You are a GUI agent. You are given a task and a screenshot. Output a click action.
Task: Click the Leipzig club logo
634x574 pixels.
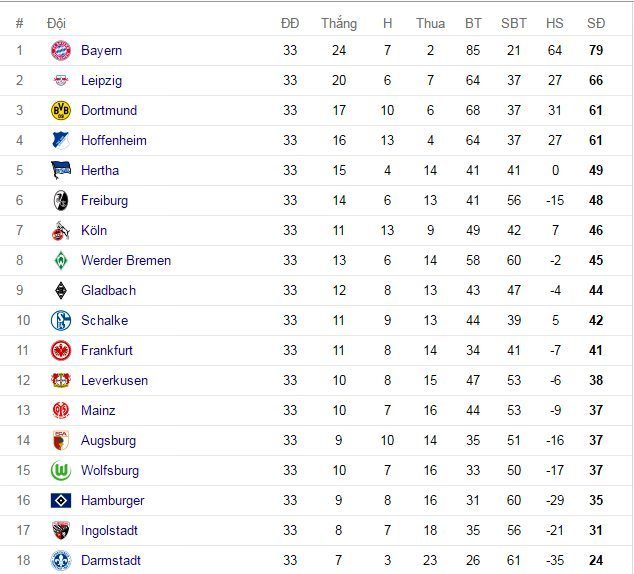61,81
